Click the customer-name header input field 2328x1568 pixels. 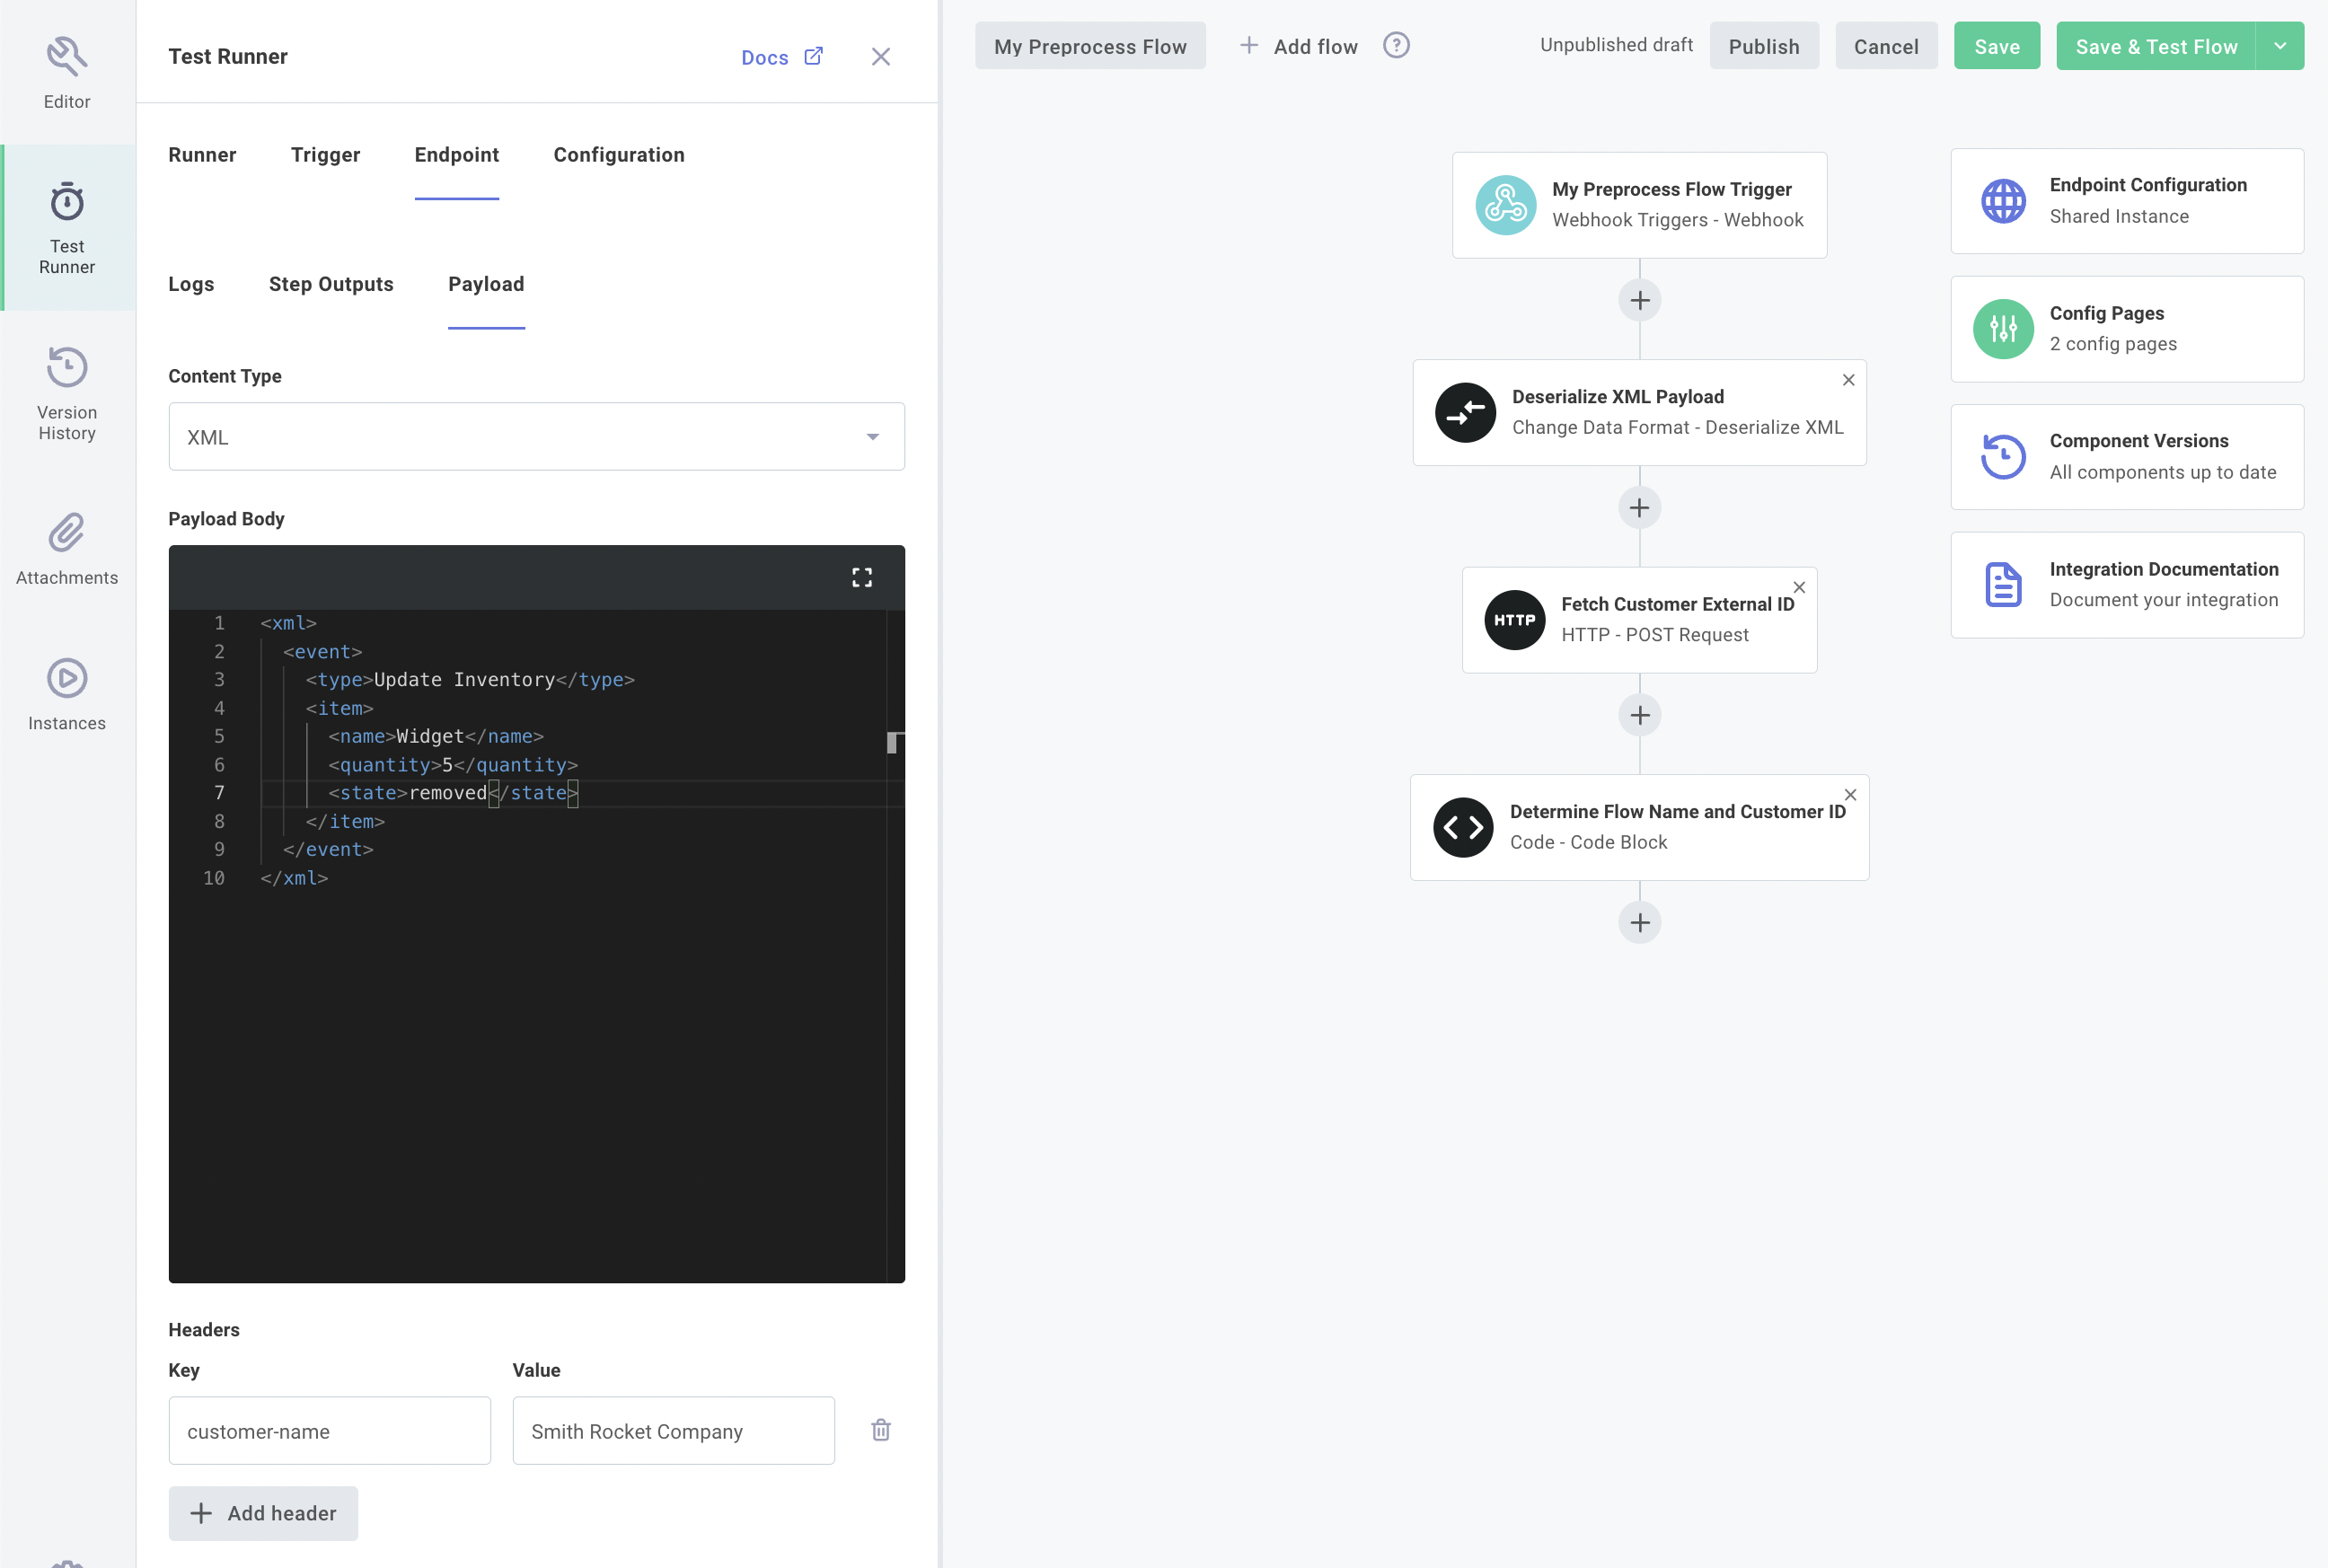click(x=329, y=1431)
